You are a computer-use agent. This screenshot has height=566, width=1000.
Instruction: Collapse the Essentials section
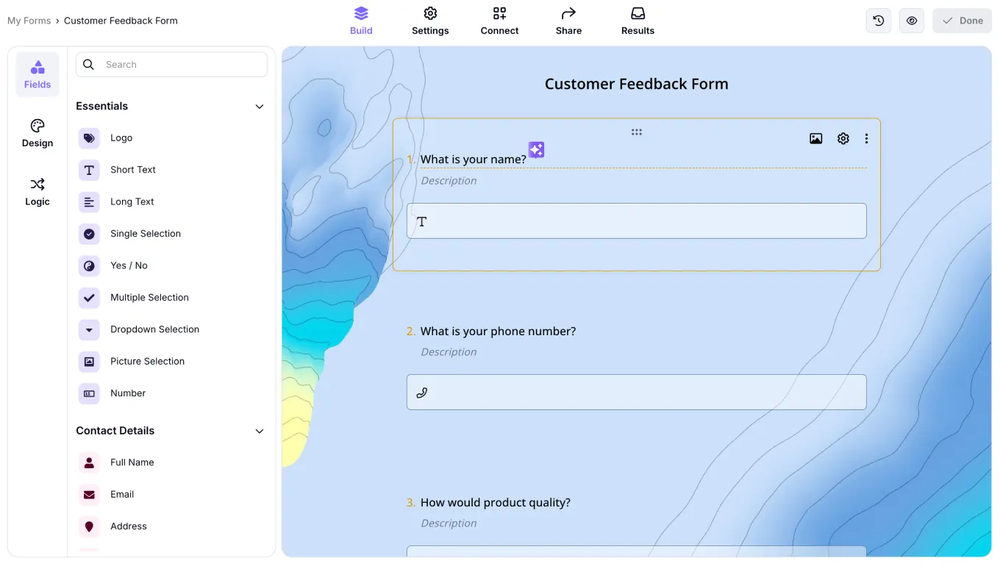click(x=259, y=107)
